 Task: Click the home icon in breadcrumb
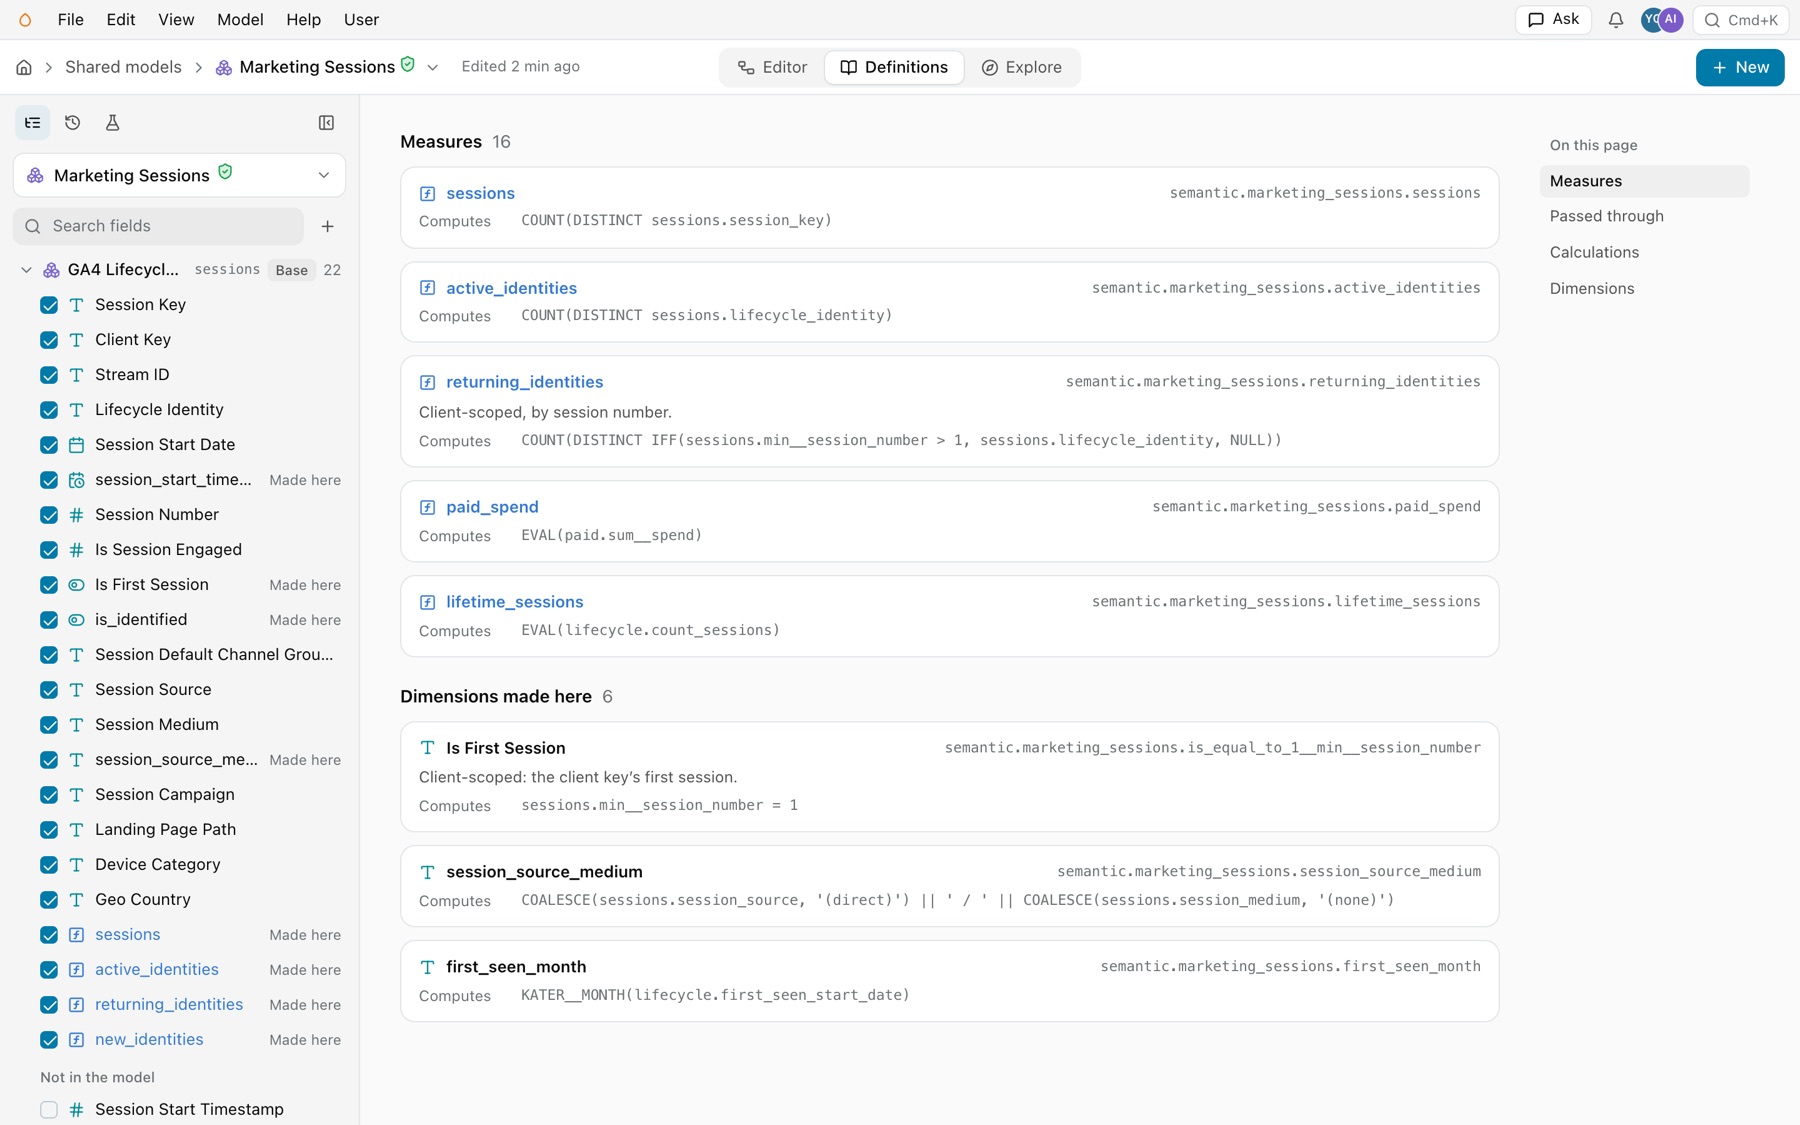pyautogui.click(x=24, y=67)
